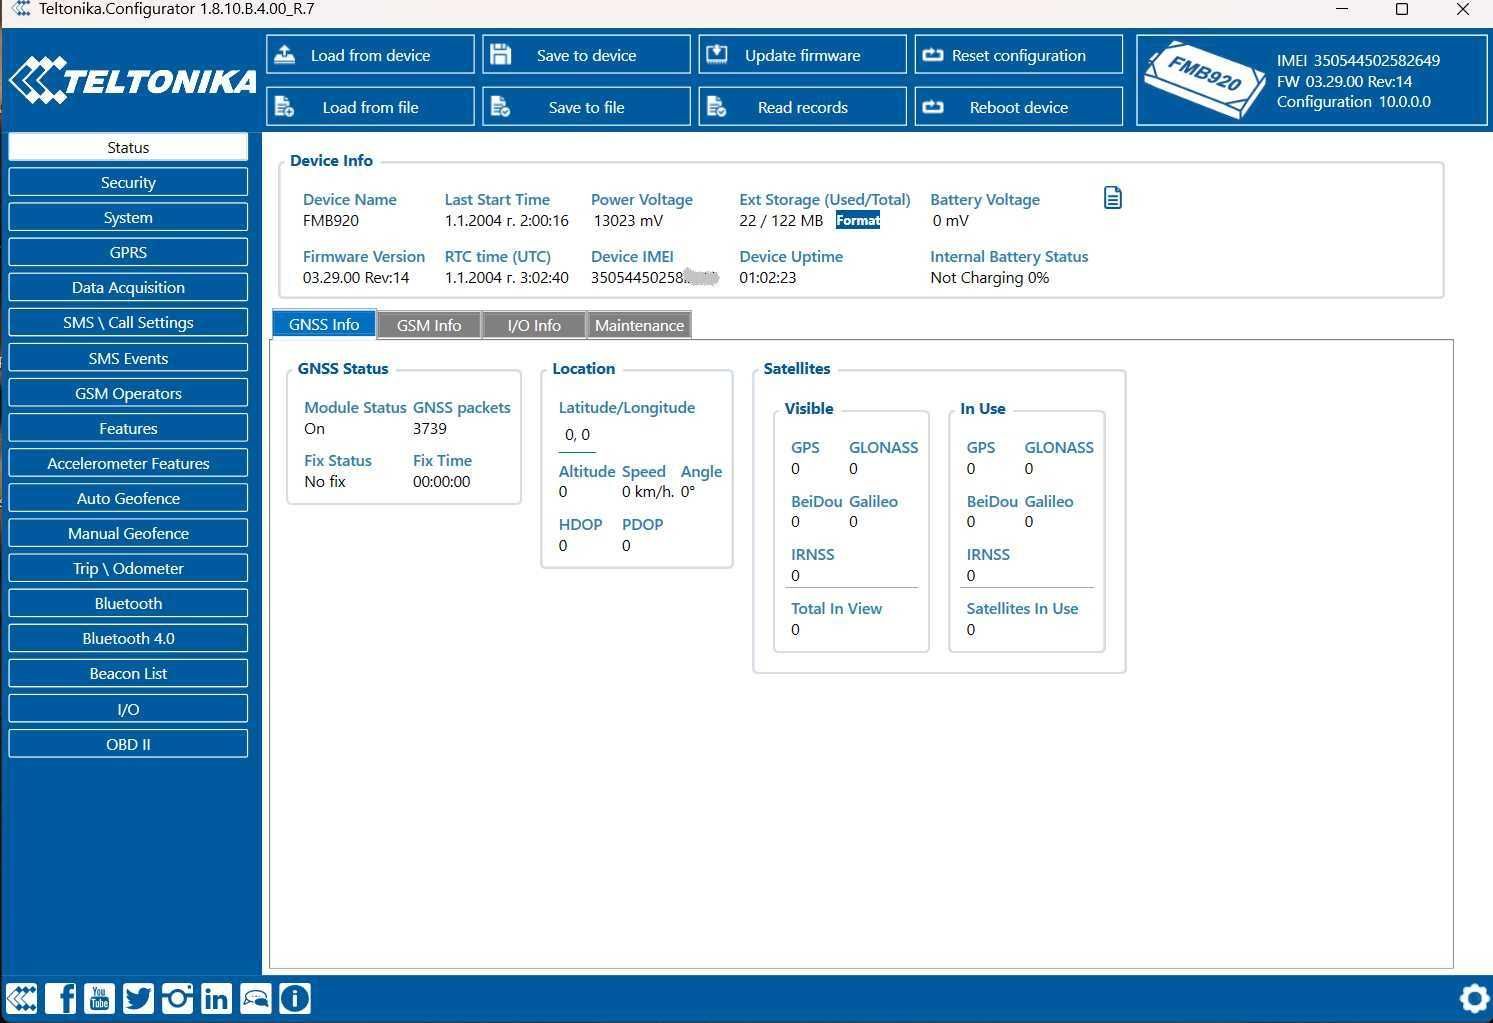Click 'Not Charging 0%' battery status

tap(990, 277)
